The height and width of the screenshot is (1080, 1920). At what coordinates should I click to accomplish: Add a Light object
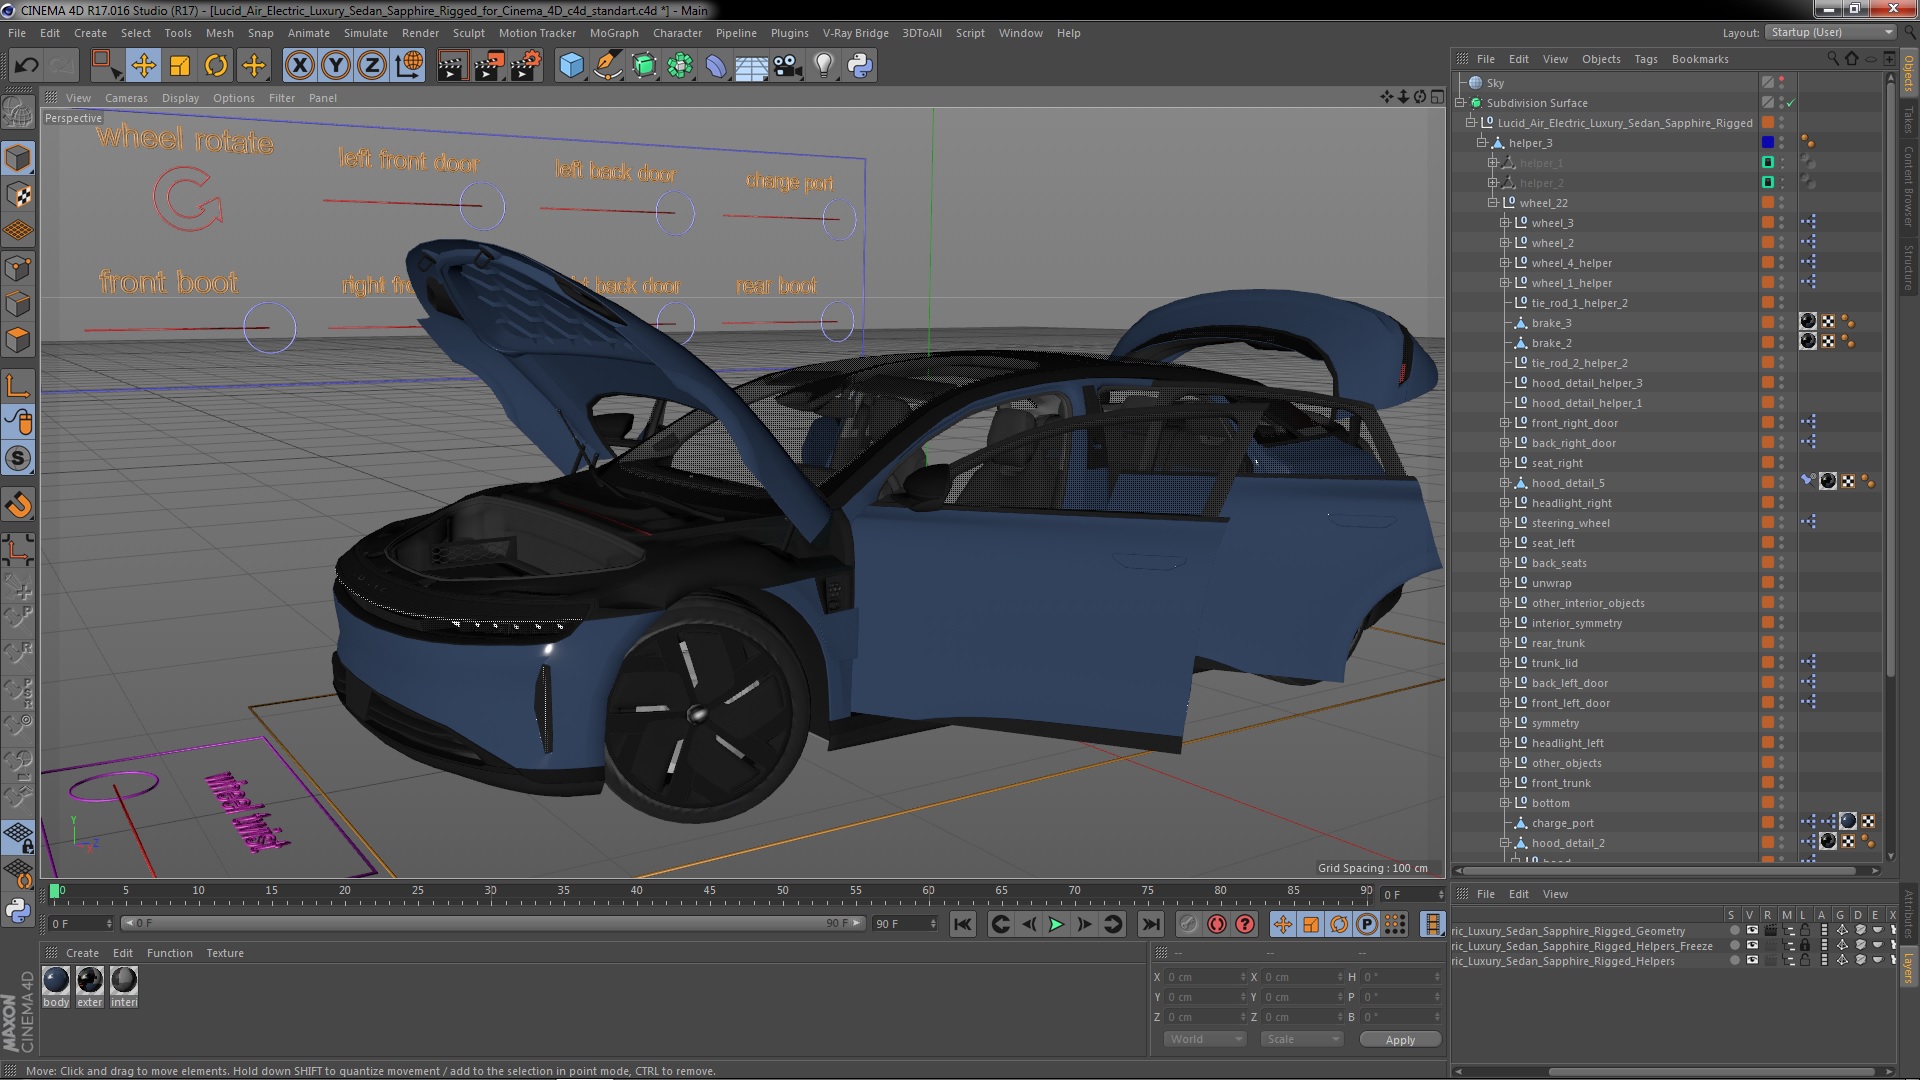point(823,66)
